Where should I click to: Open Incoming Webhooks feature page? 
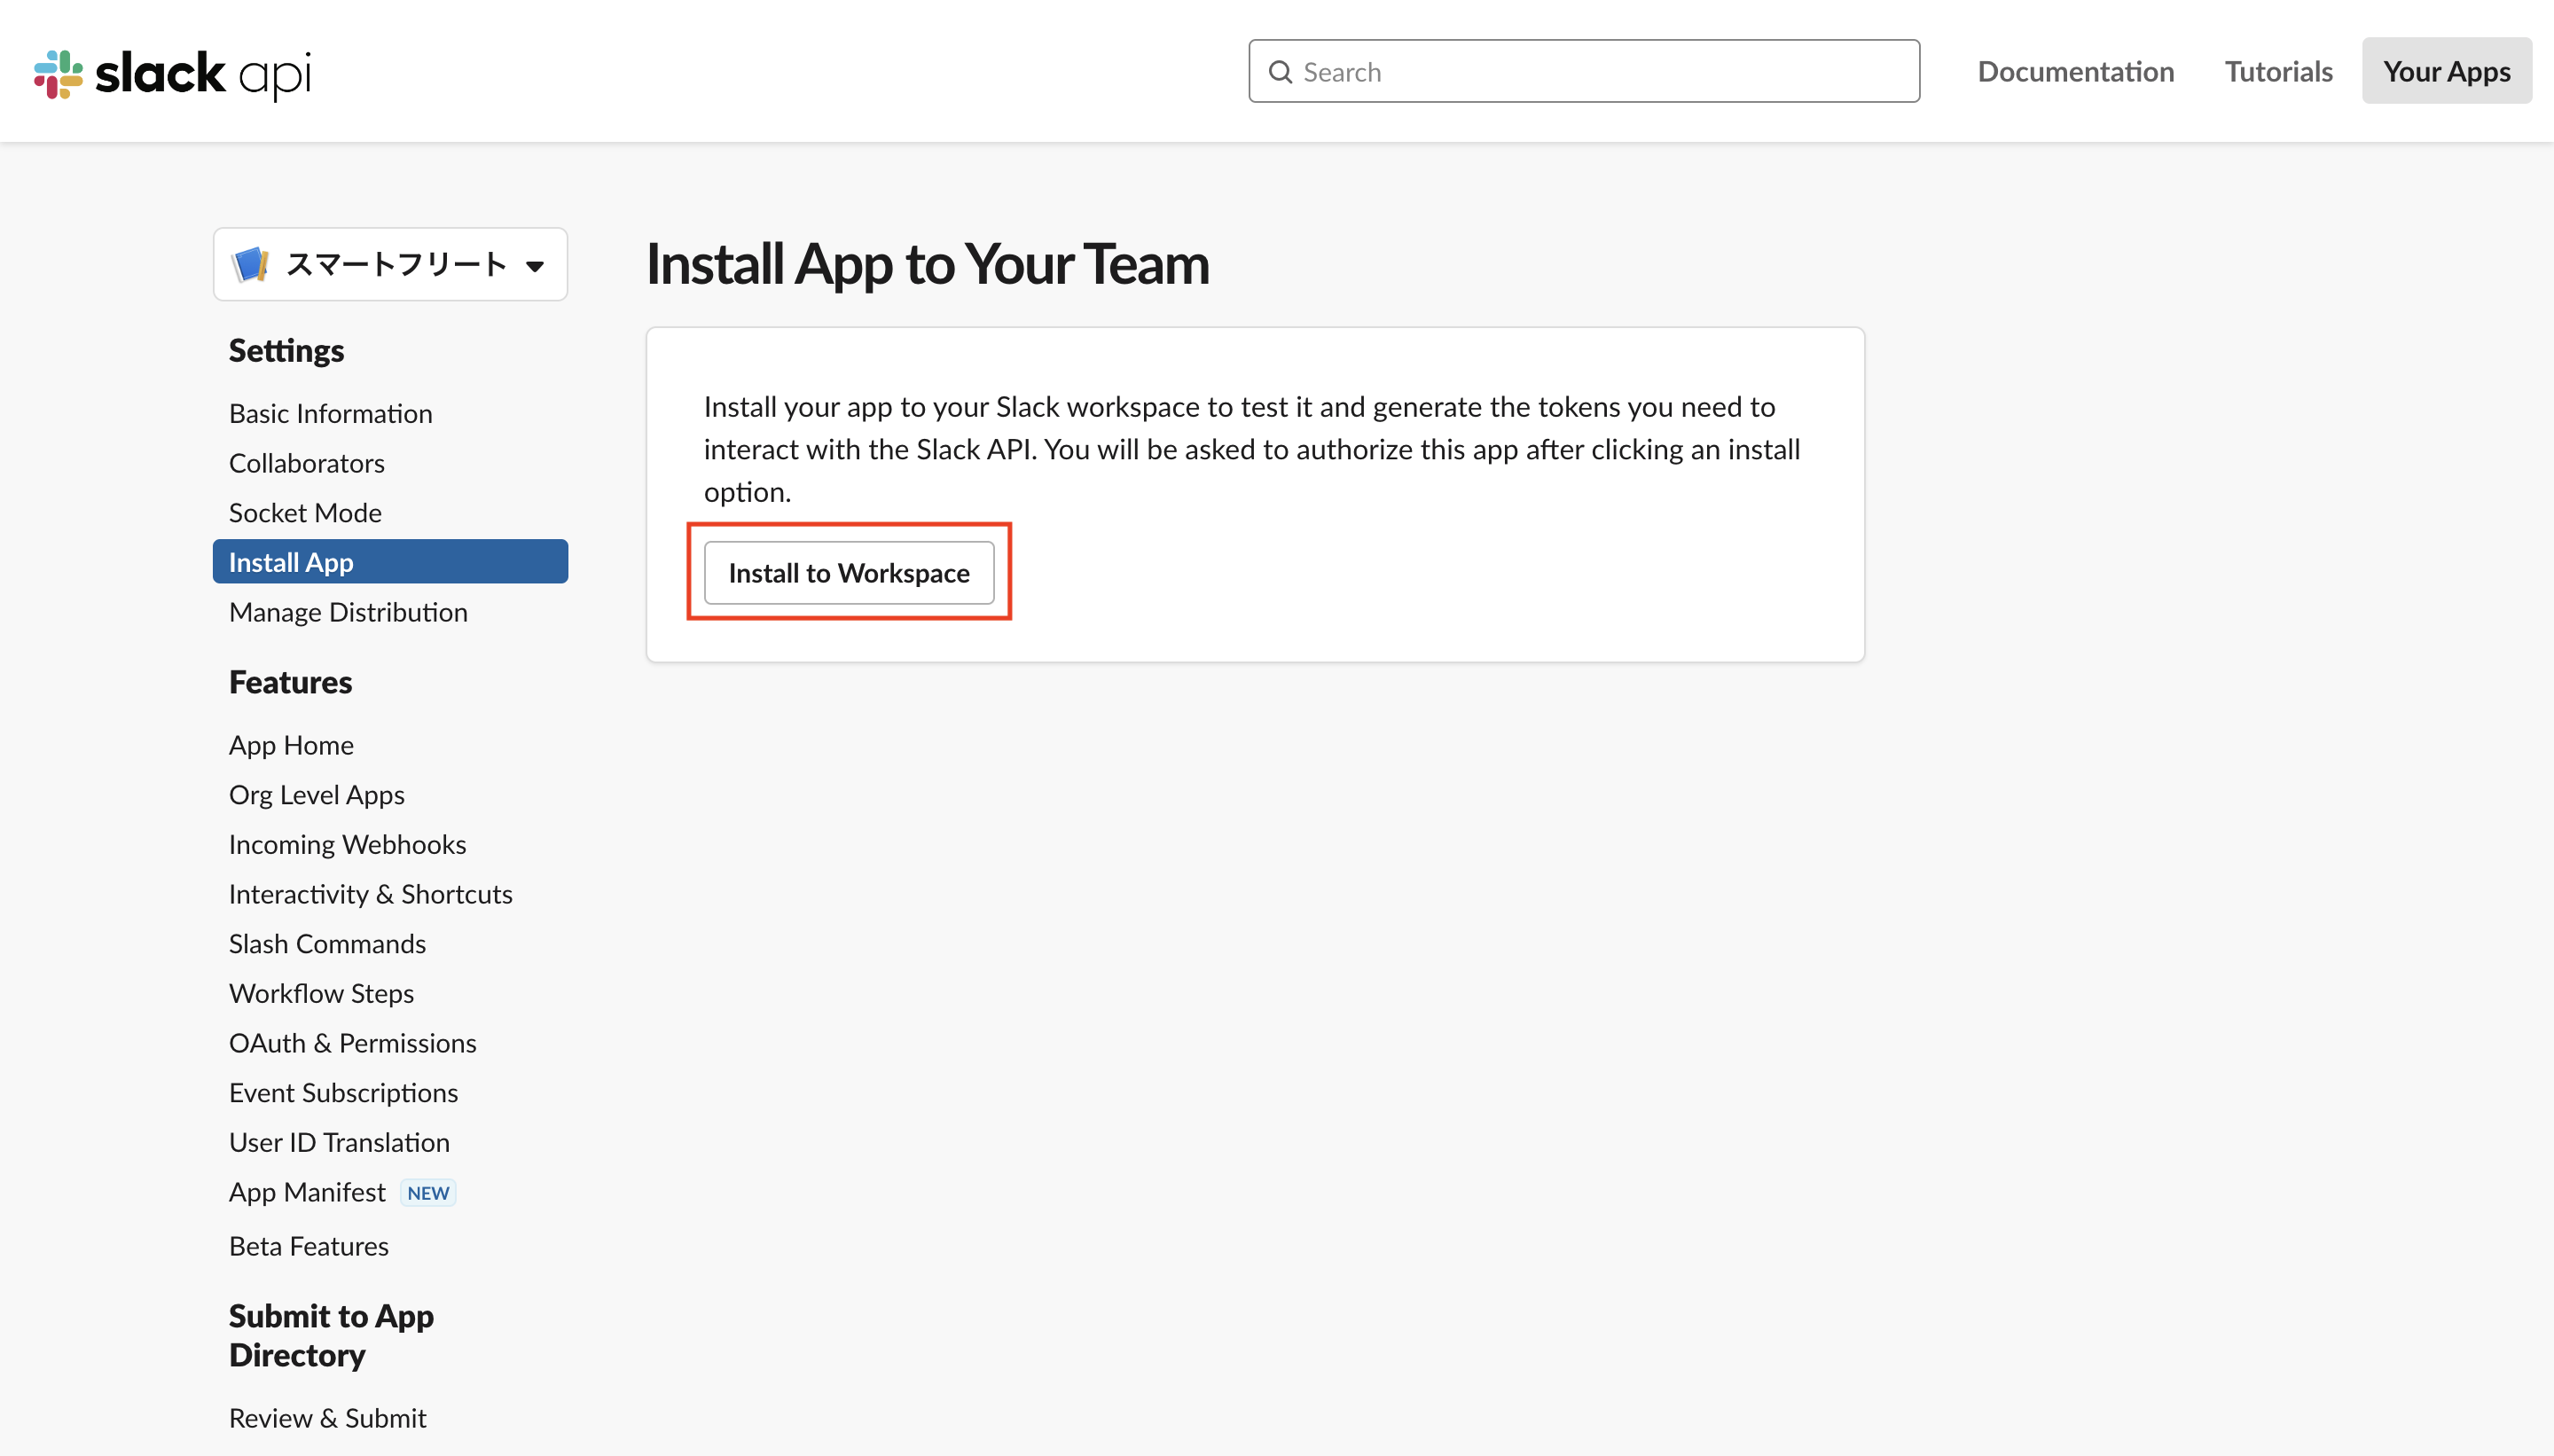347,844
